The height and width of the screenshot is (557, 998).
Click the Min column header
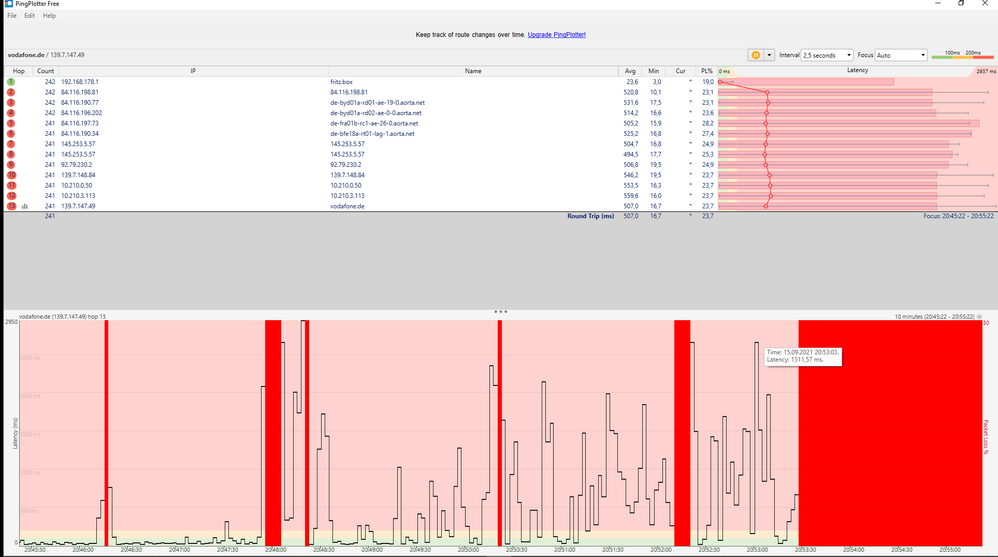(654, 71)
